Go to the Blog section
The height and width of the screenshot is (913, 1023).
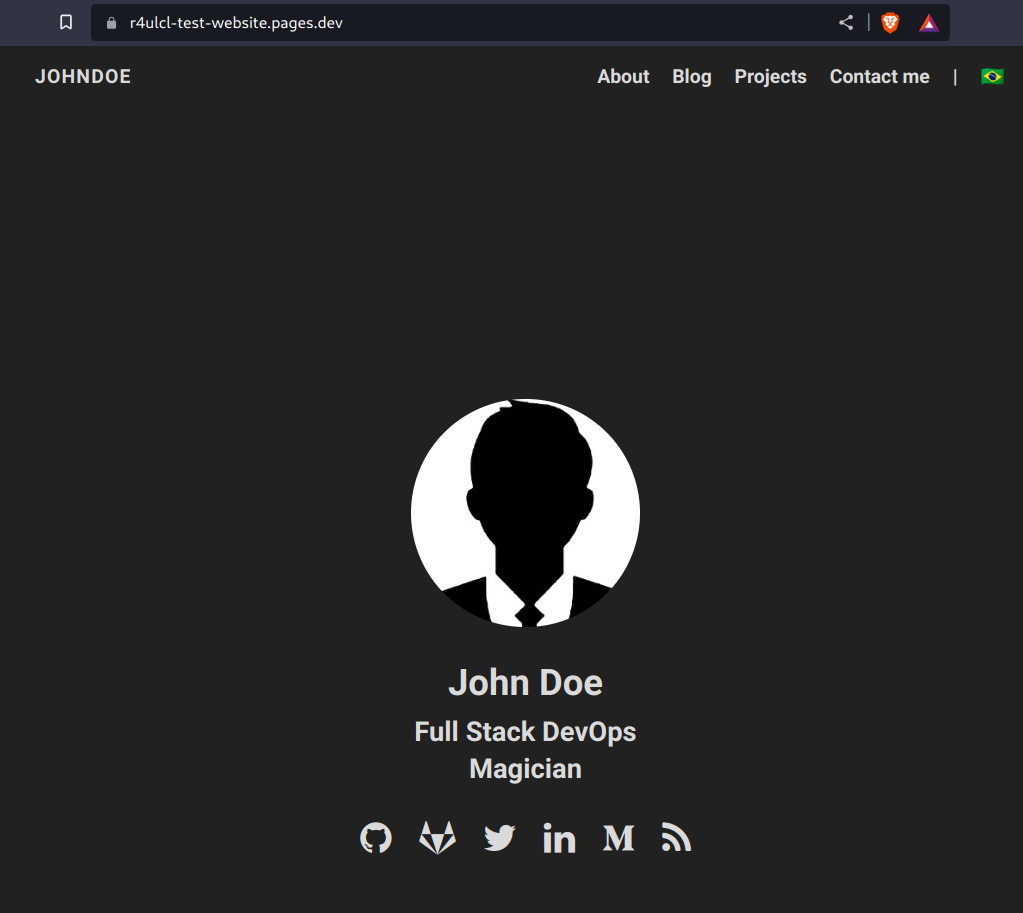[691, 76]
